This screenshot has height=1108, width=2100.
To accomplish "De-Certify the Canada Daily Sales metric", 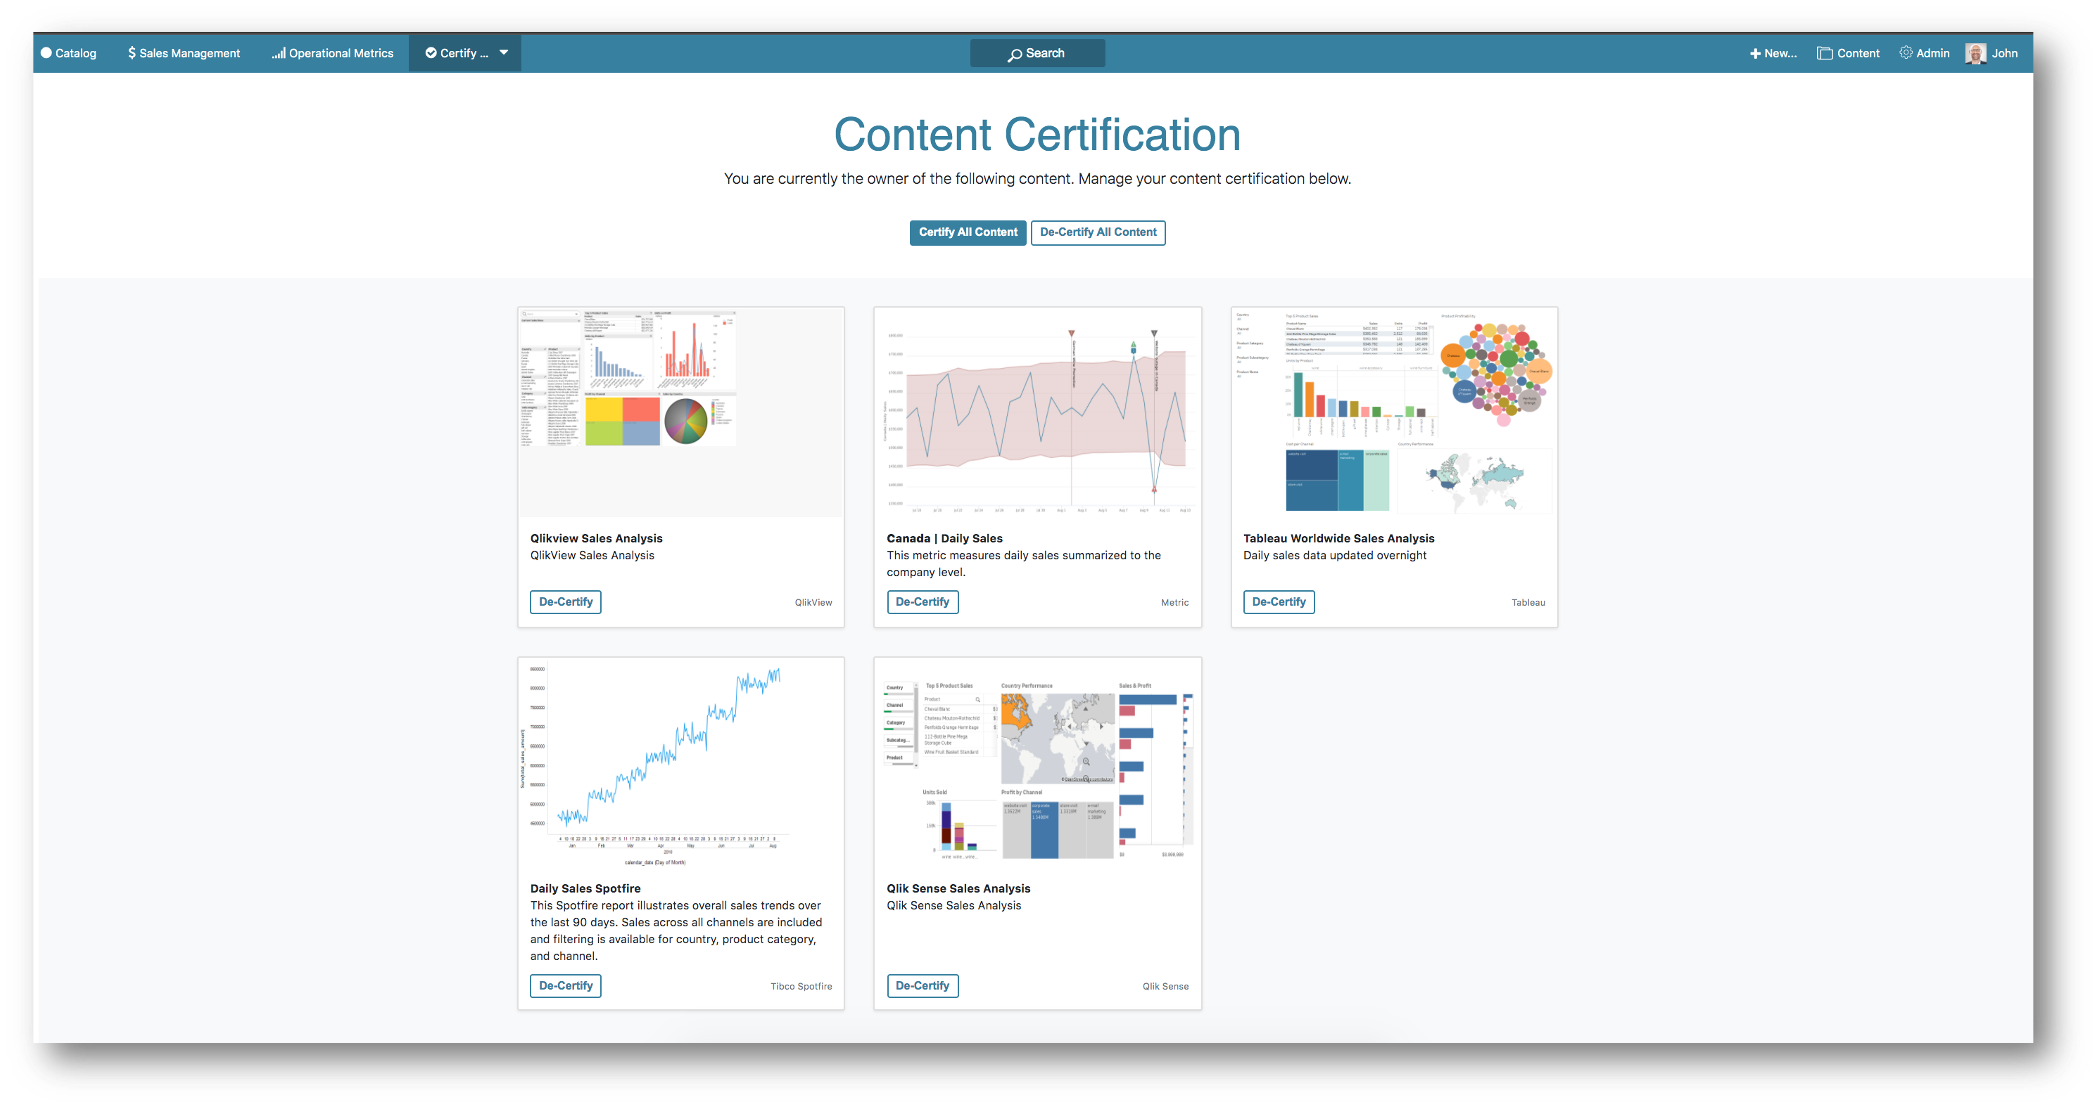I will click(924, 601).
